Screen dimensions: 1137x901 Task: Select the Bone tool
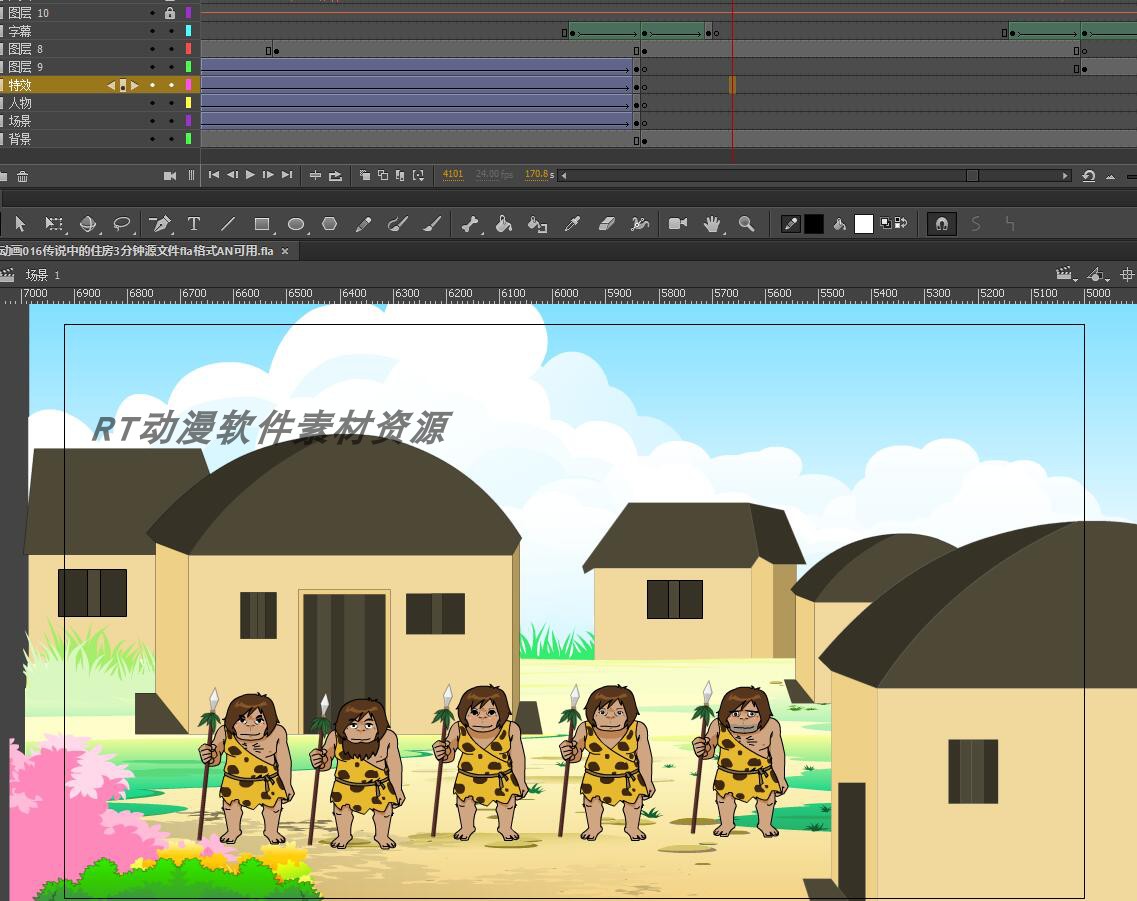[469, 224]
